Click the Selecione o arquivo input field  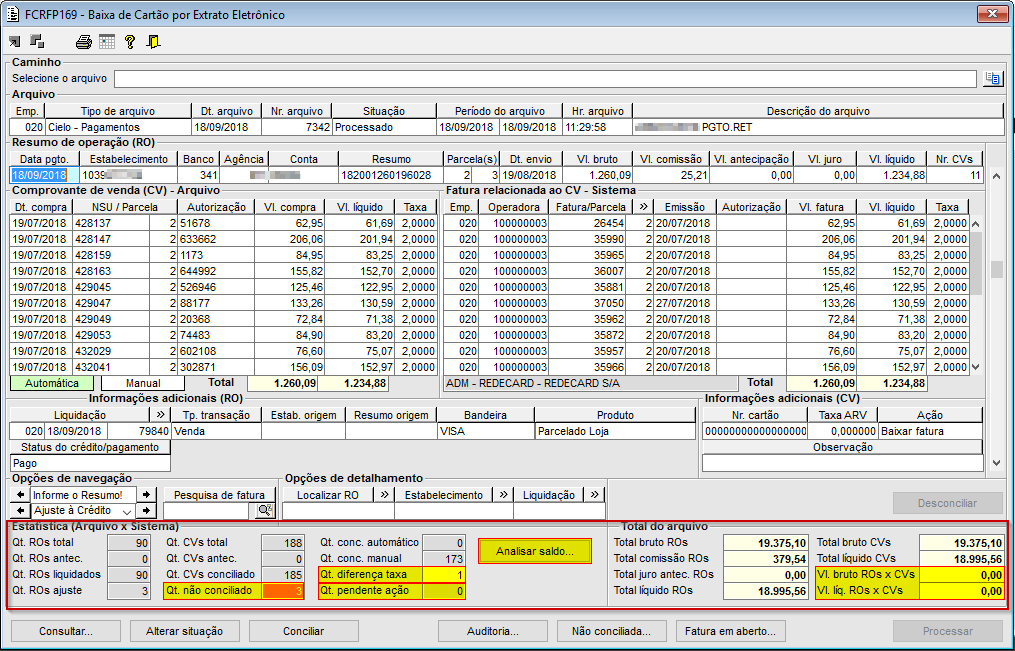coord(544,79)
